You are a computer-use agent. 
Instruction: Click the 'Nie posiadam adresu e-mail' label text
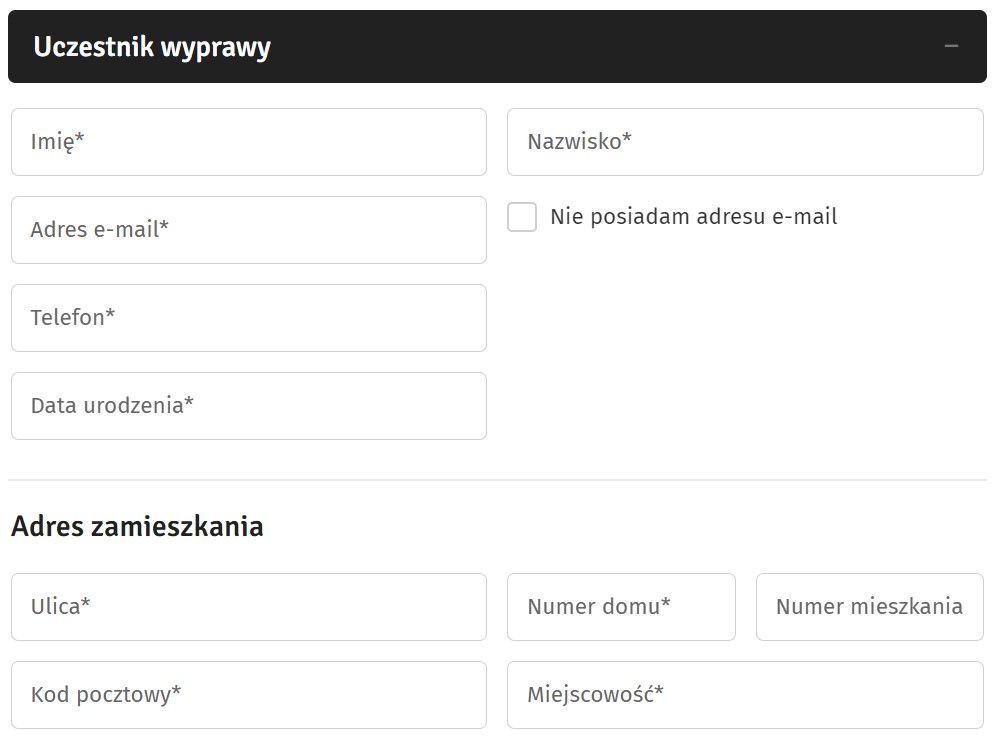click(694, 217)
